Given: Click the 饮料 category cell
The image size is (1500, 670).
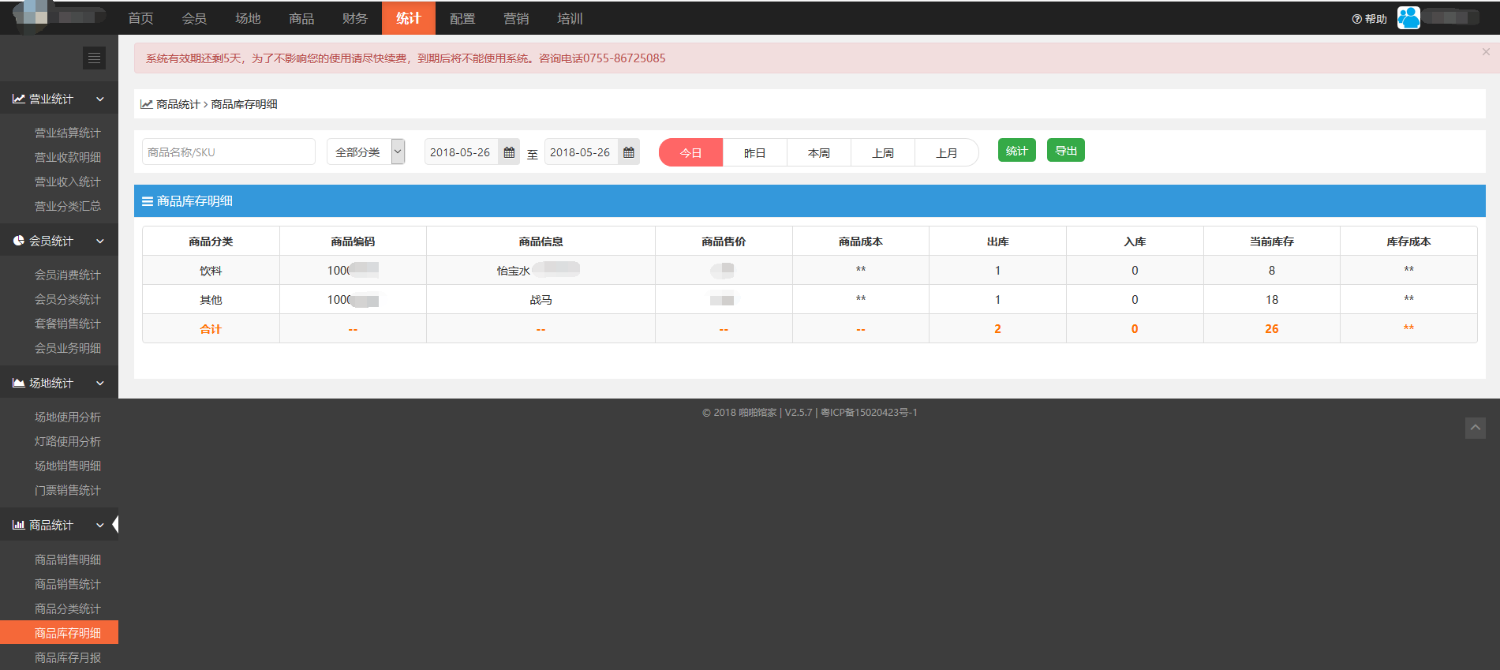Looking at the screenshot, I should (x=211, y=271).
